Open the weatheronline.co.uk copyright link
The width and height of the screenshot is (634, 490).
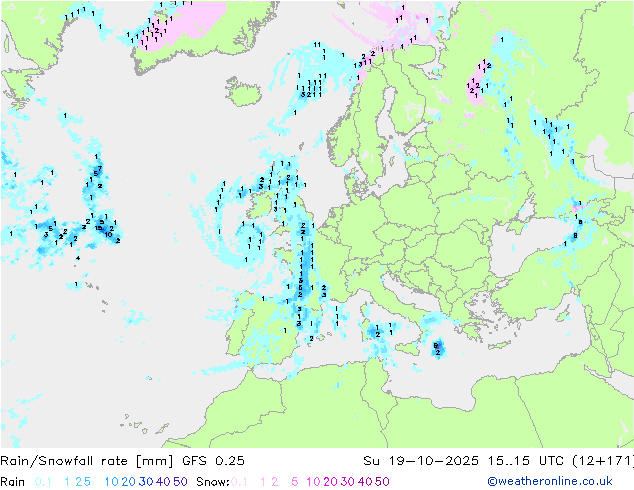(x=550, y=481)
